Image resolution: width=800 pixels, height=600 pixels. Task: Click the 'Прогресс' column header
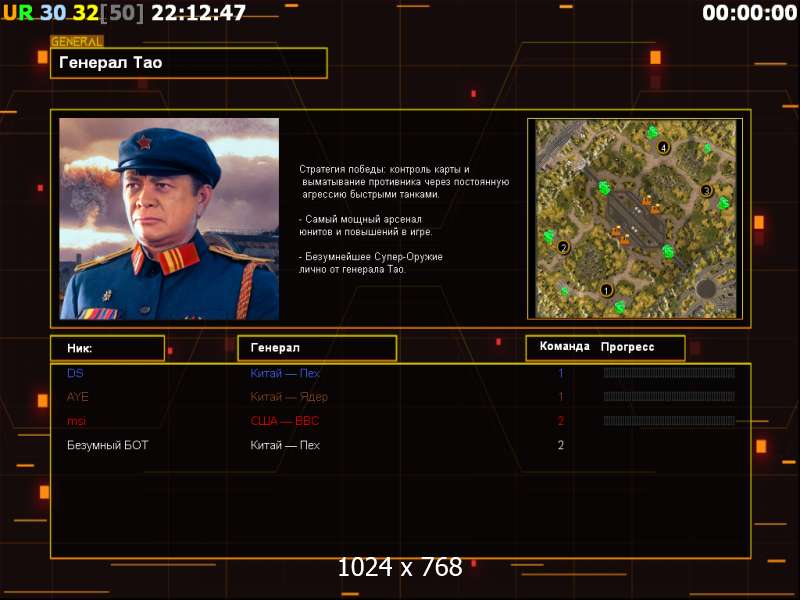pos(628,347)
